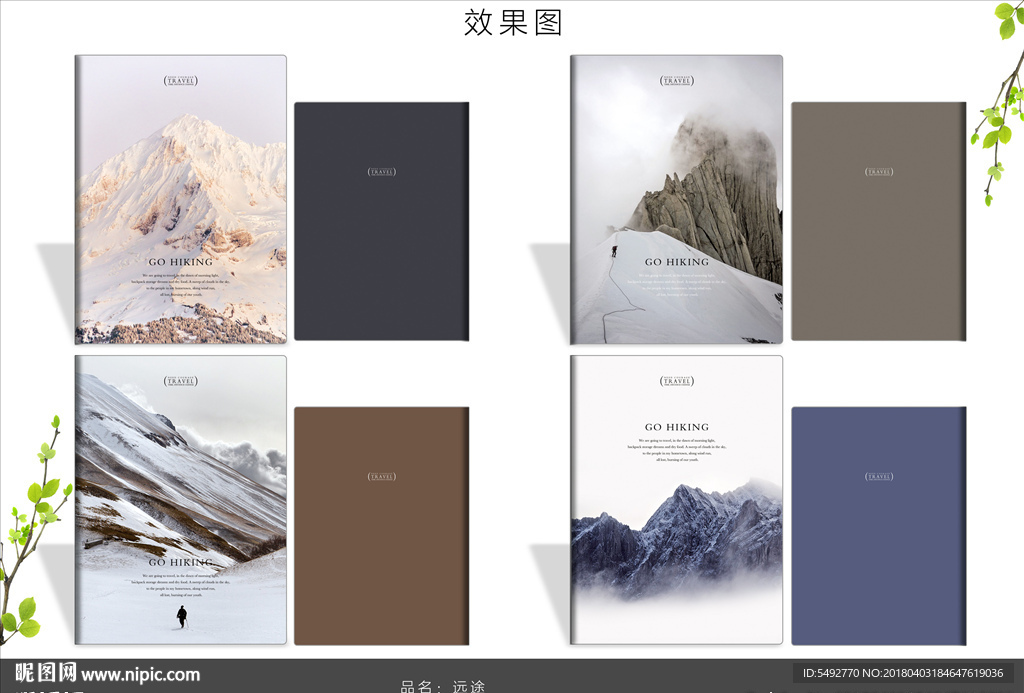The image size is (1024, 693).
Task: Select the foggy rock cliff notebook cover
Action: pyautogui.click(x=677, y=199)
